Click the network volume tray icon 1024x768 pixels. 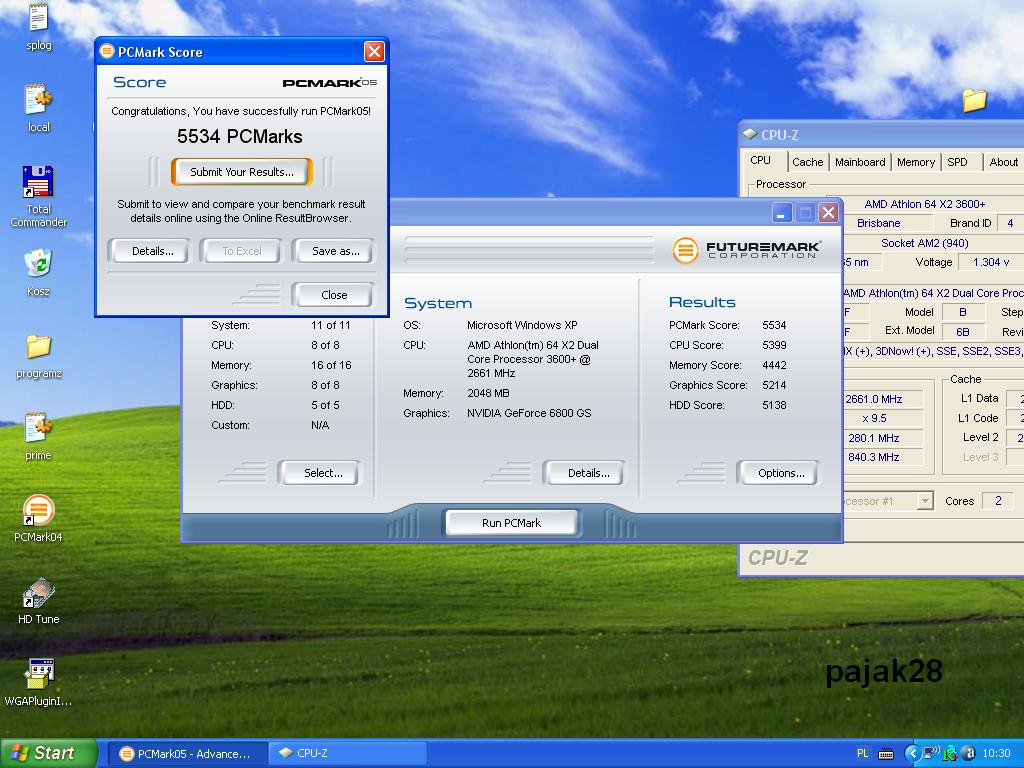click(931, 754)
